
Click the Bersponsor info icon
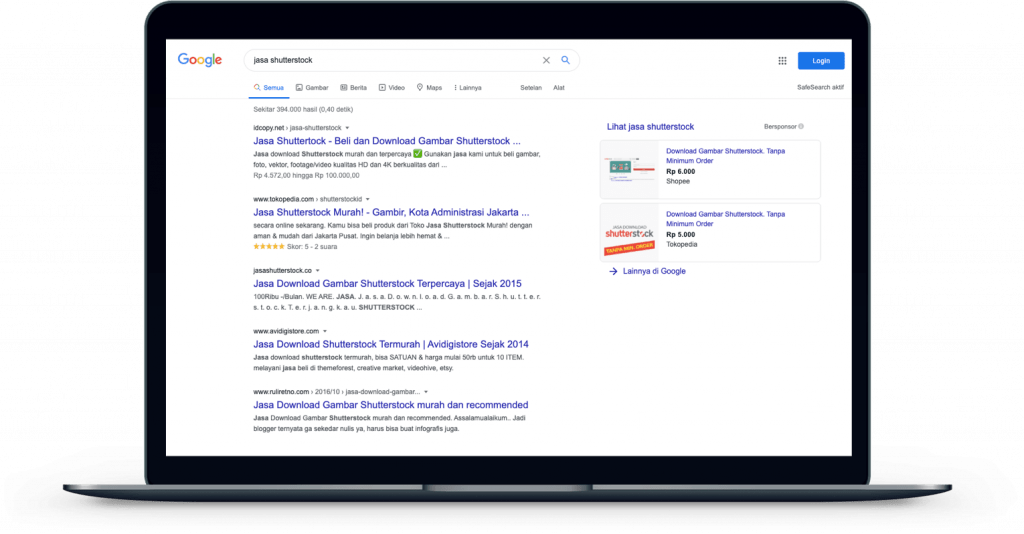click(801, 127)
